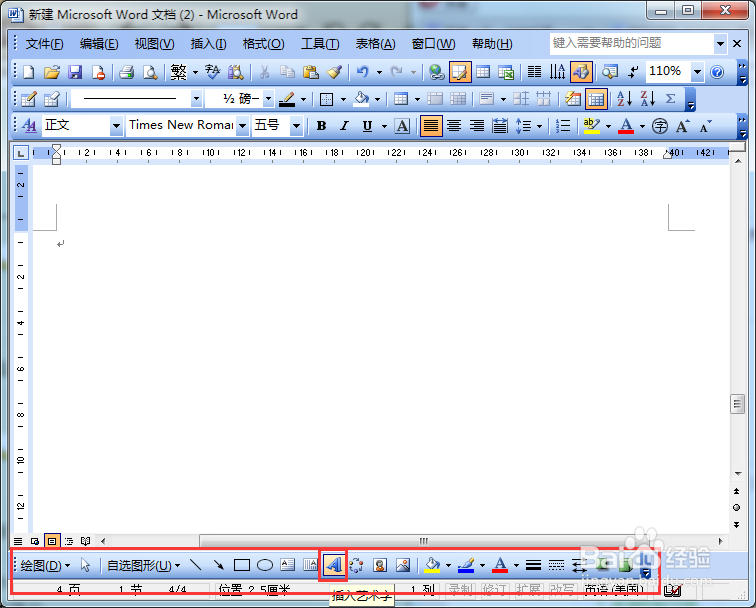This screenshot has height=608, width=756.
Task: Open the Times New Roman font dropdown
Action: tap(243, 126)
